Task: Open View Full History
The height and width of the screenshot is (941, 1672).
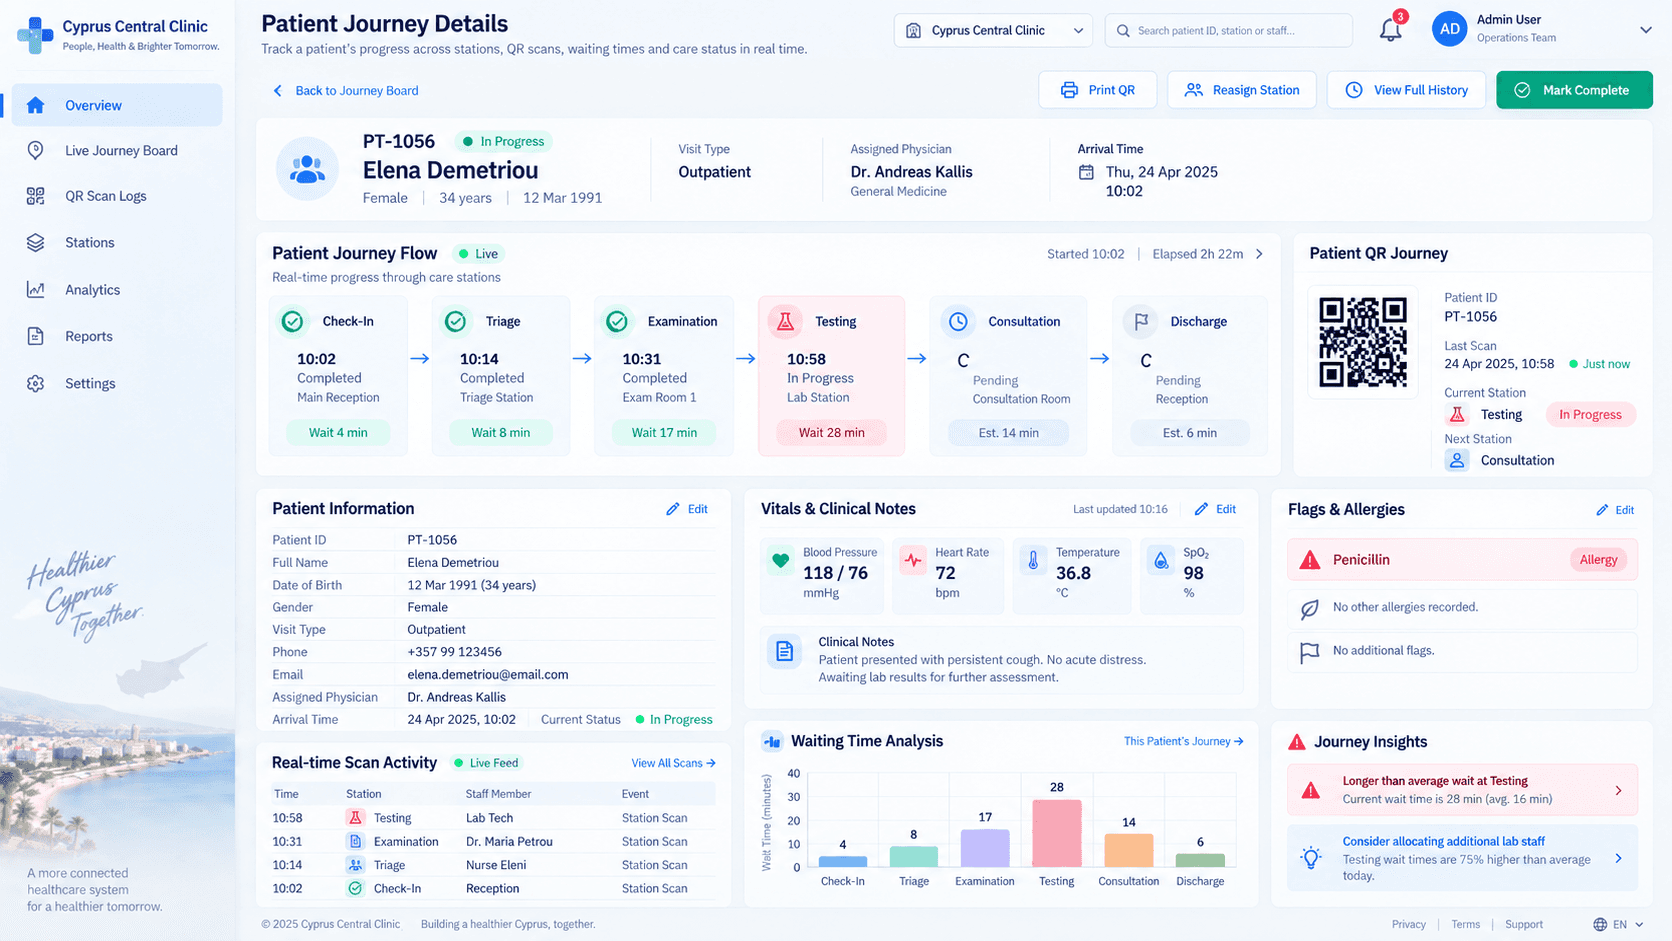Action: coord(1406,90)
